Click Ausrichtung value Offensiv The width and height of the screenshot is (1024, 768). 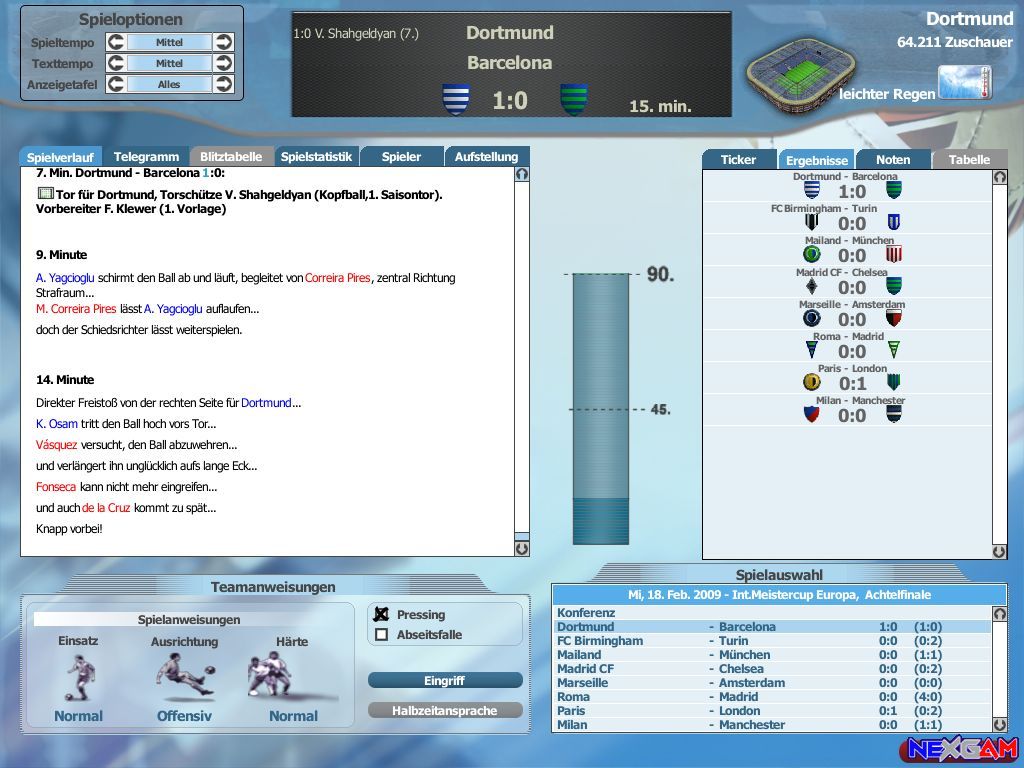(184, 716)
